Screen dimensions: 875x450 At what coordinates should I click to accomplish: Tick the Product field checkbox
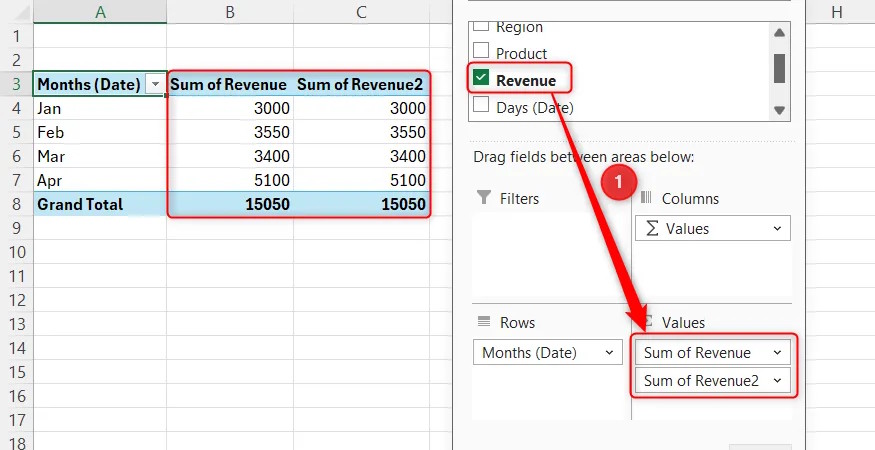[x=480, y=51]
